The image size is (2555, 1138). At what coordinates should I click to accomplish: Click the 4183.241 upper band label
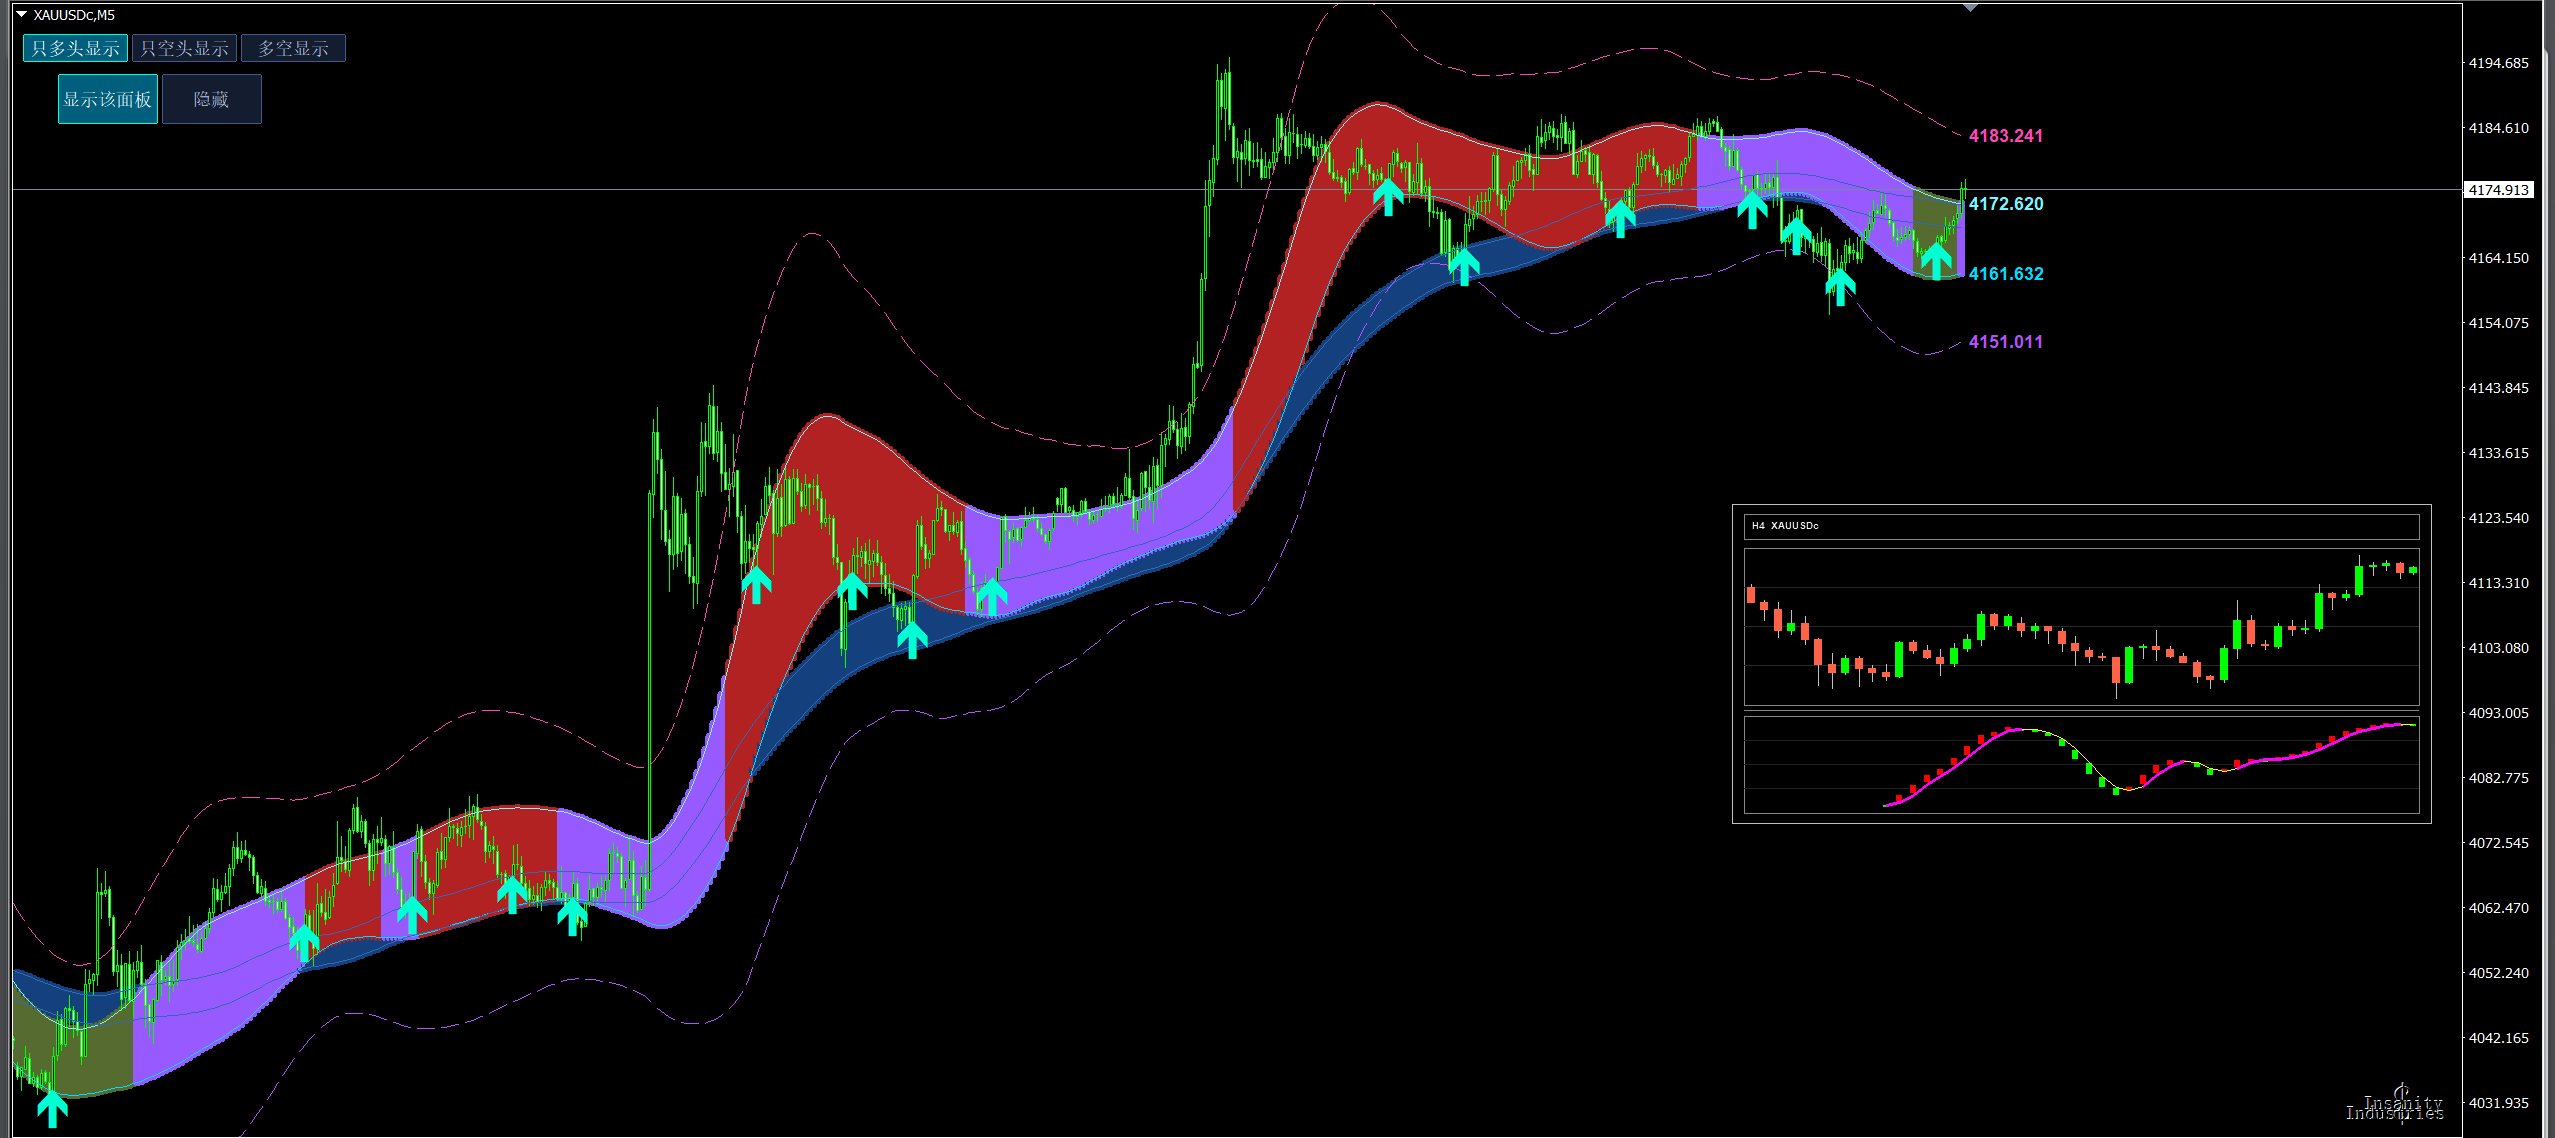point(2005,136)
